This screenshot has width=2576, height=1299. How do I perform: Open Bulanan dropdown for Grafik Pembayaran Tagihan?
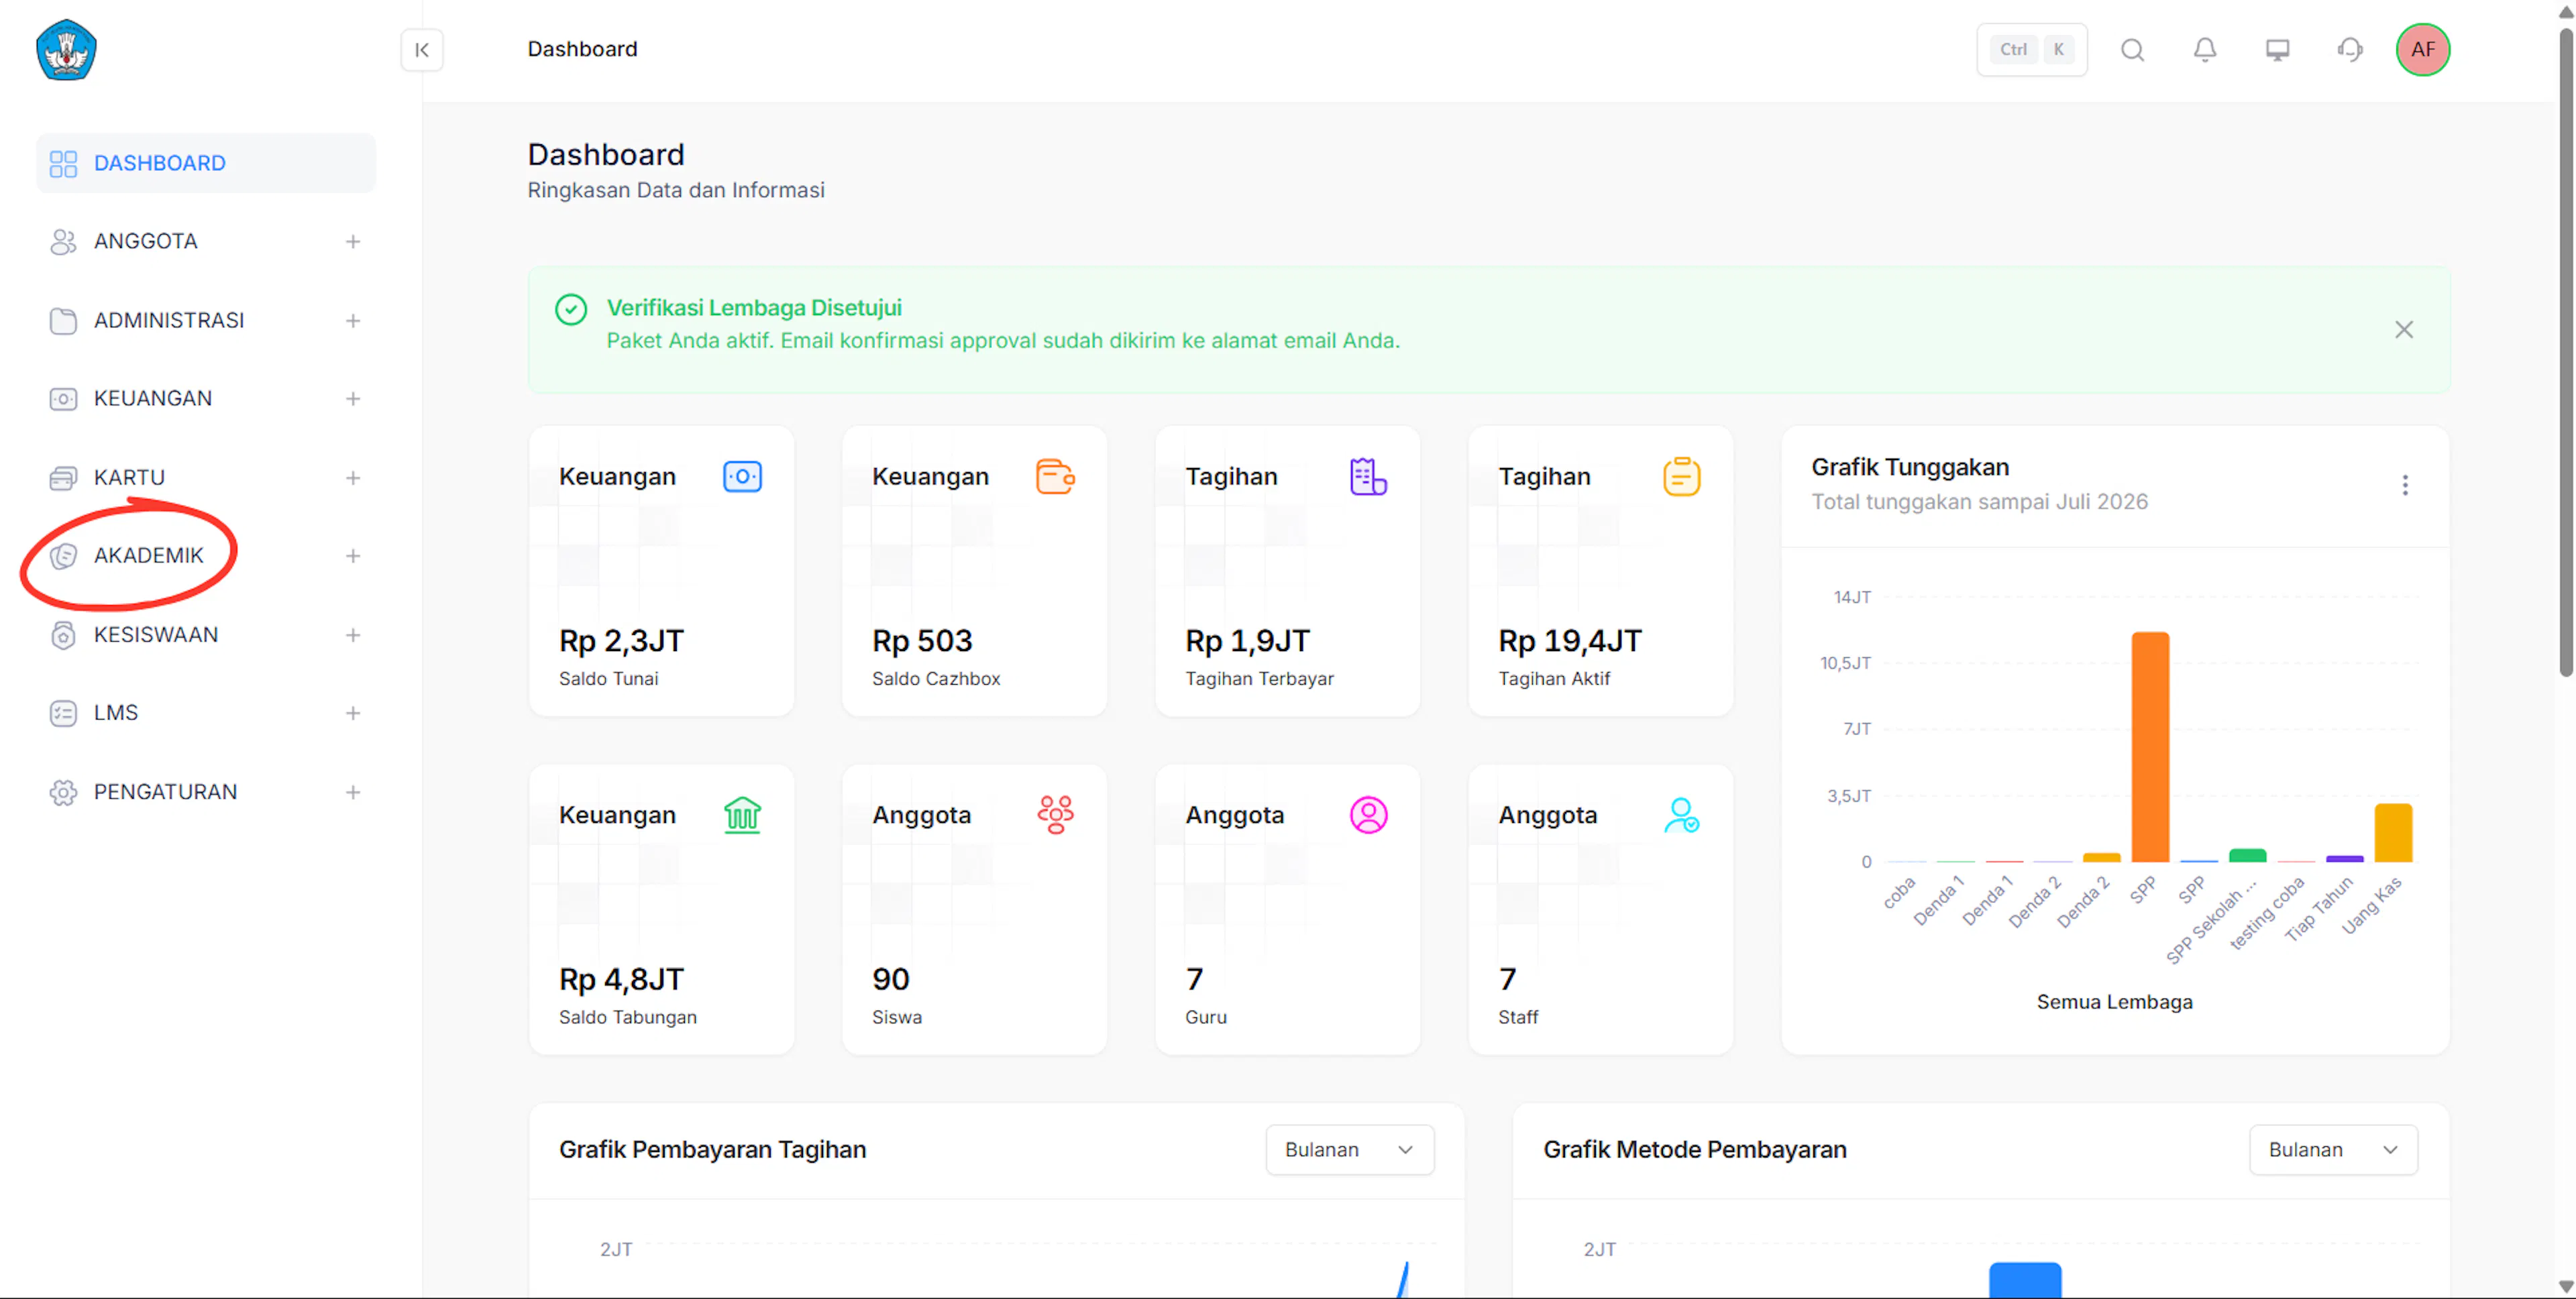[x=1349, y=1150]
